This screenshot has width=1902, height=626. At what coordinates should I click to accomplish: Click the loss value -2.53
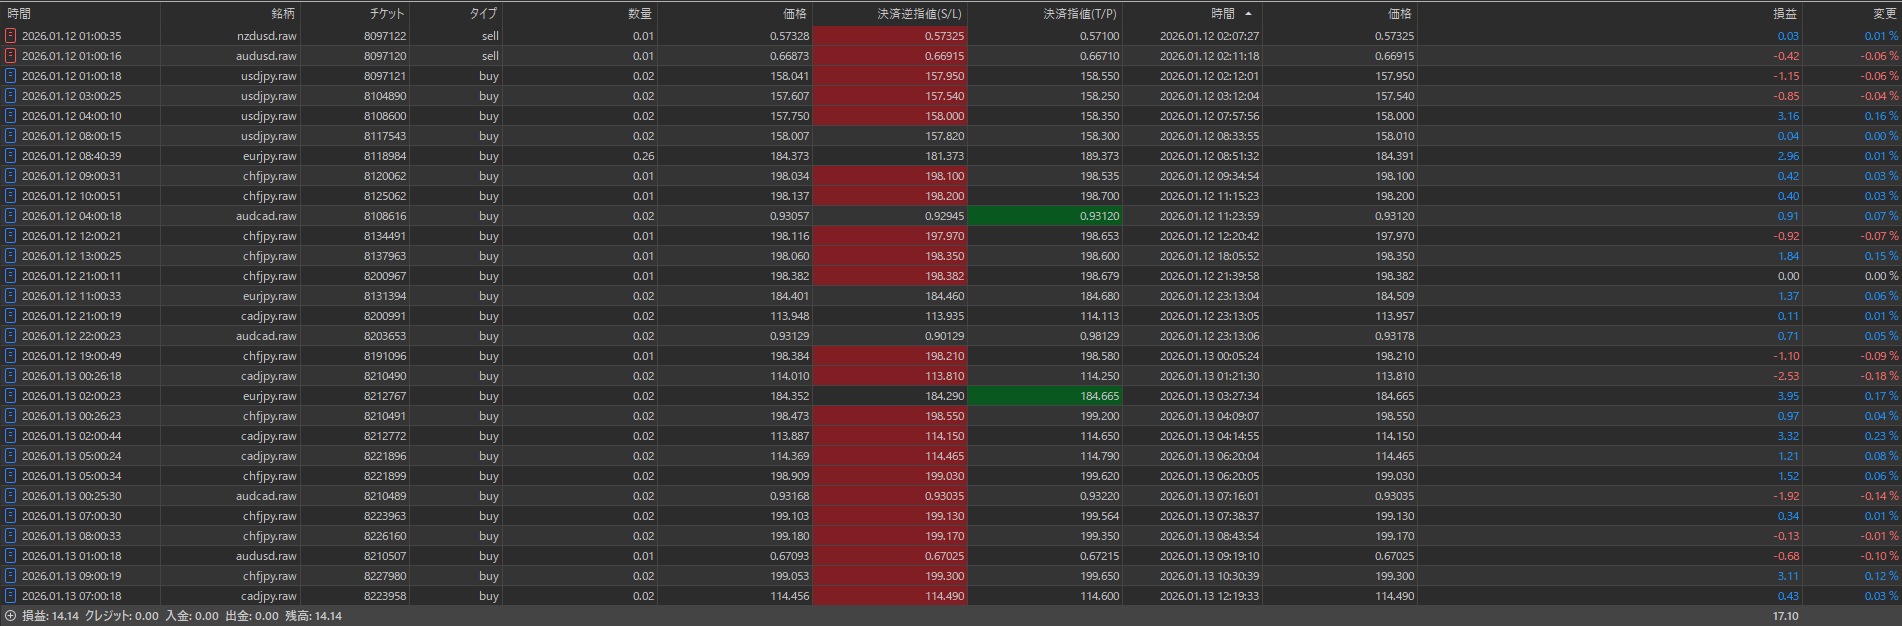[1786, 376]
